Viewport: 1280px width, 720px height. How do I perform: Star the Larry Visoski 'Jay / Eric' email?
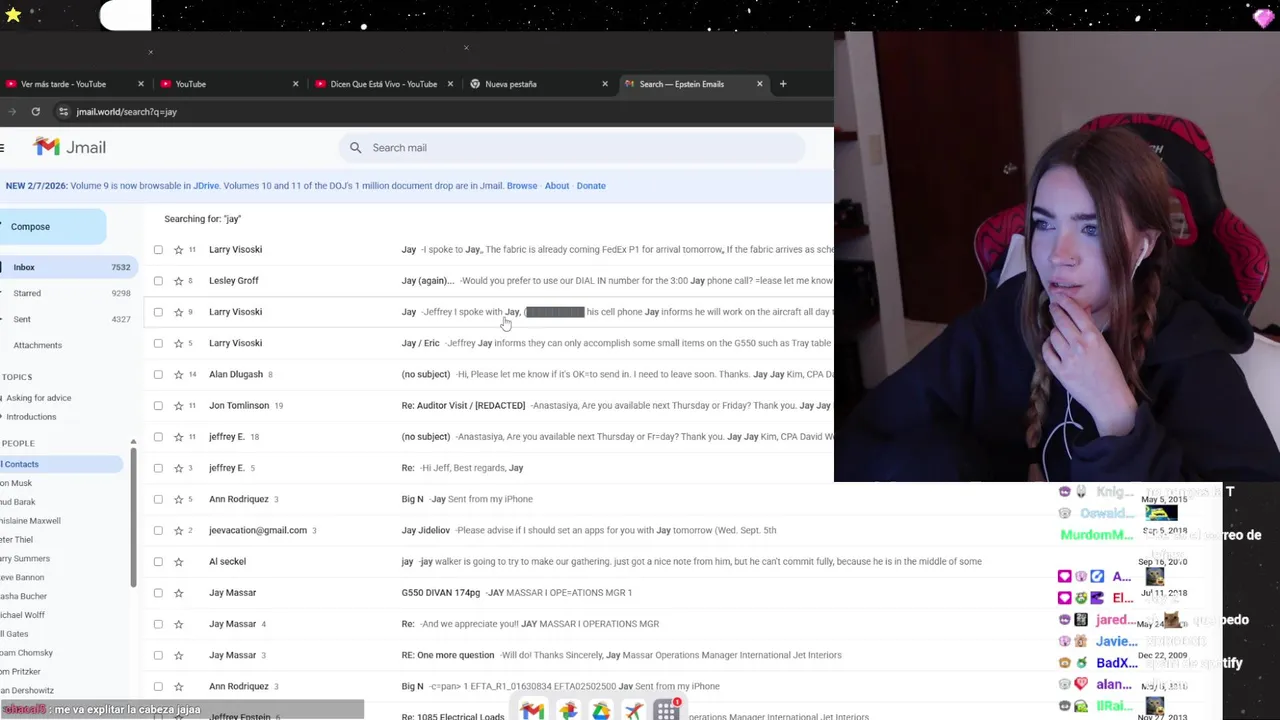(x=178, y=343)
